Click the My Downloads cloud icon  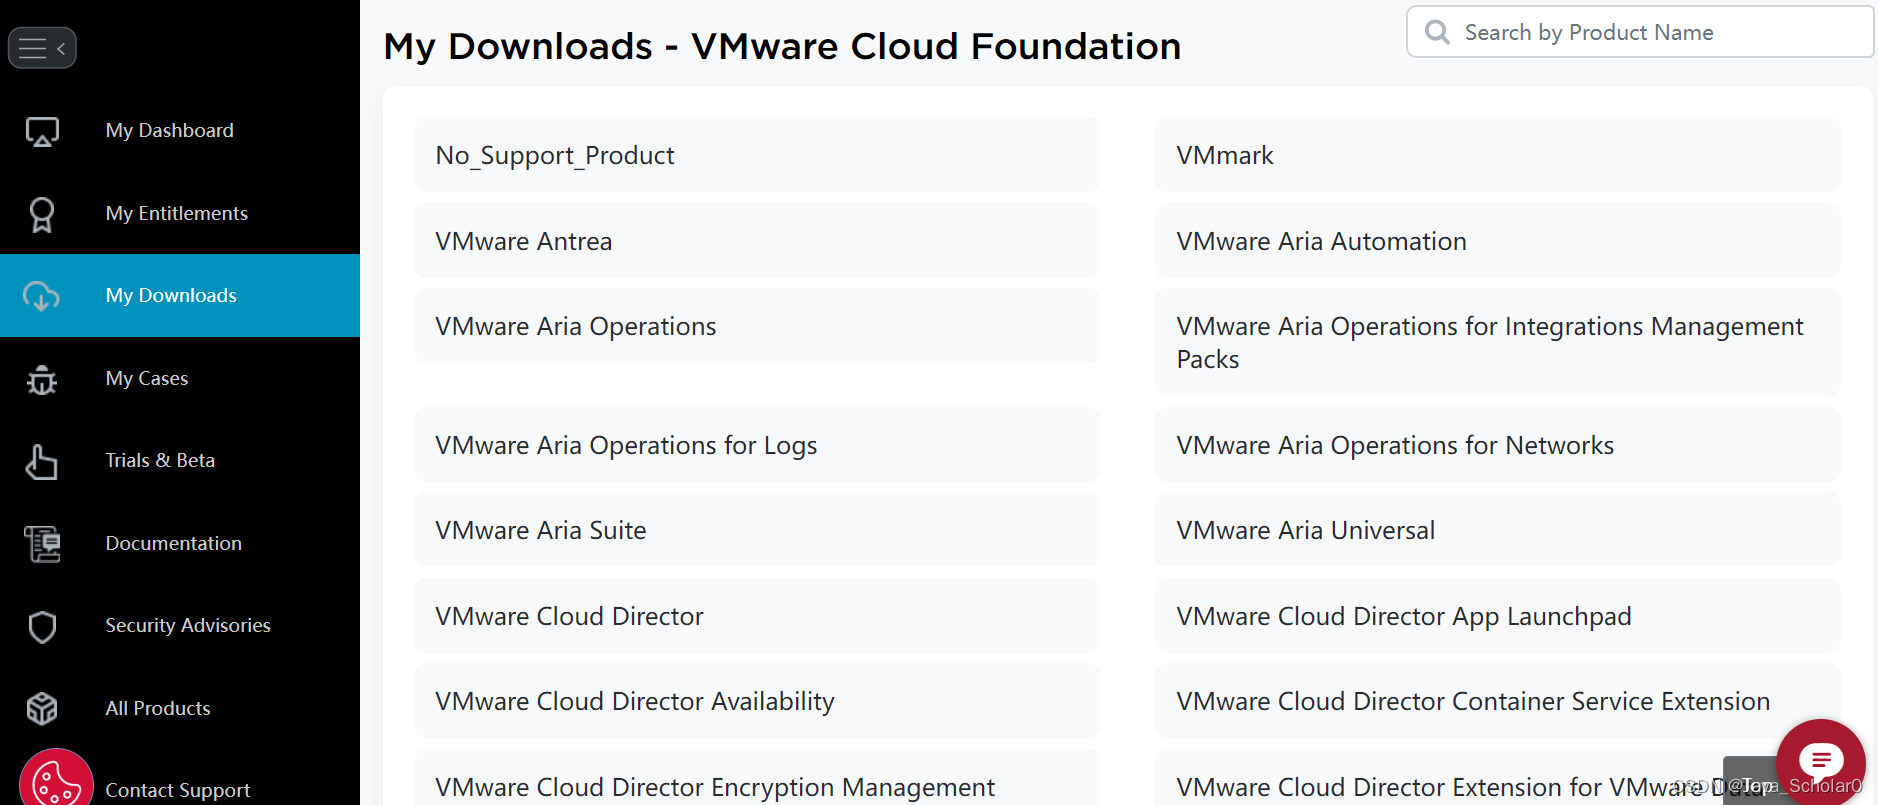[x=42, y=296]
